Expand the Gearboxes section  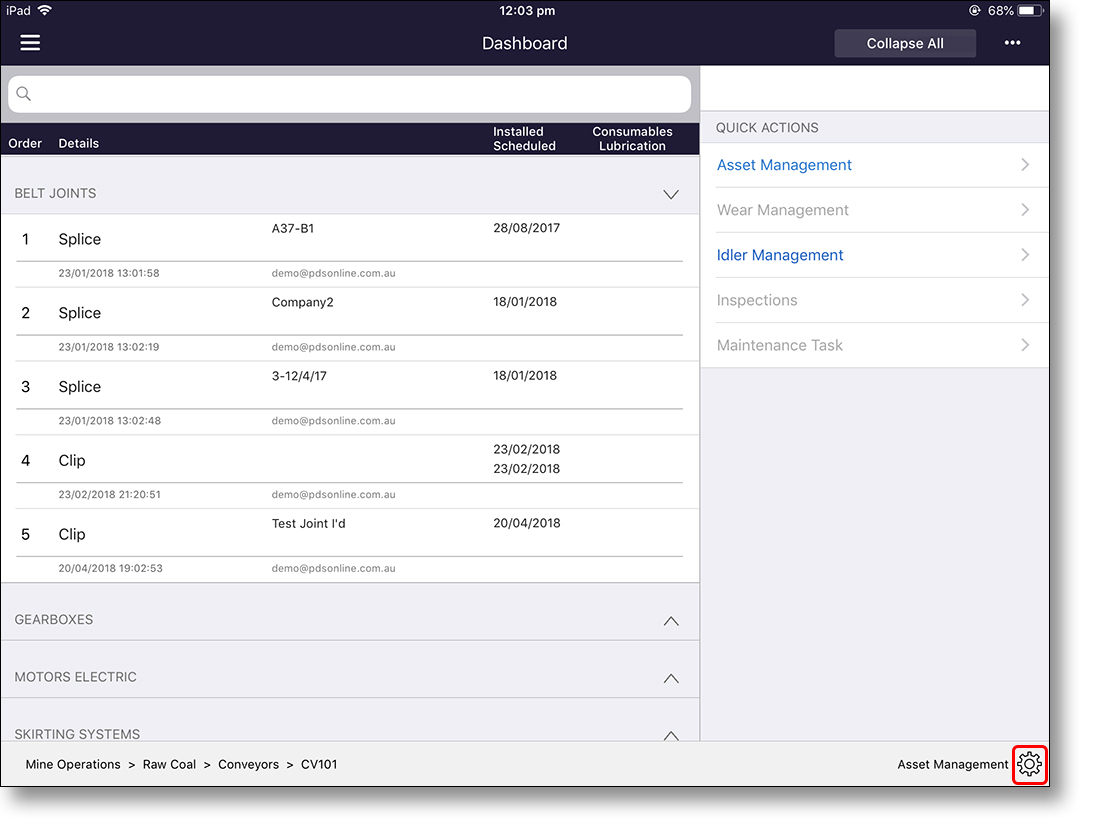point(671,621)
